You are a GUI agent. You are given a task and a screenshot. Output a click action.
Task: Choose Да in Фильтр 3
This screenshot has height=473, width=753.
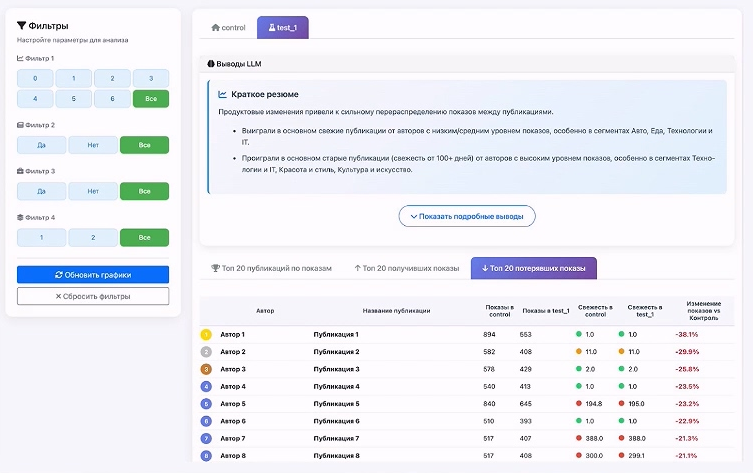(42, 191)
